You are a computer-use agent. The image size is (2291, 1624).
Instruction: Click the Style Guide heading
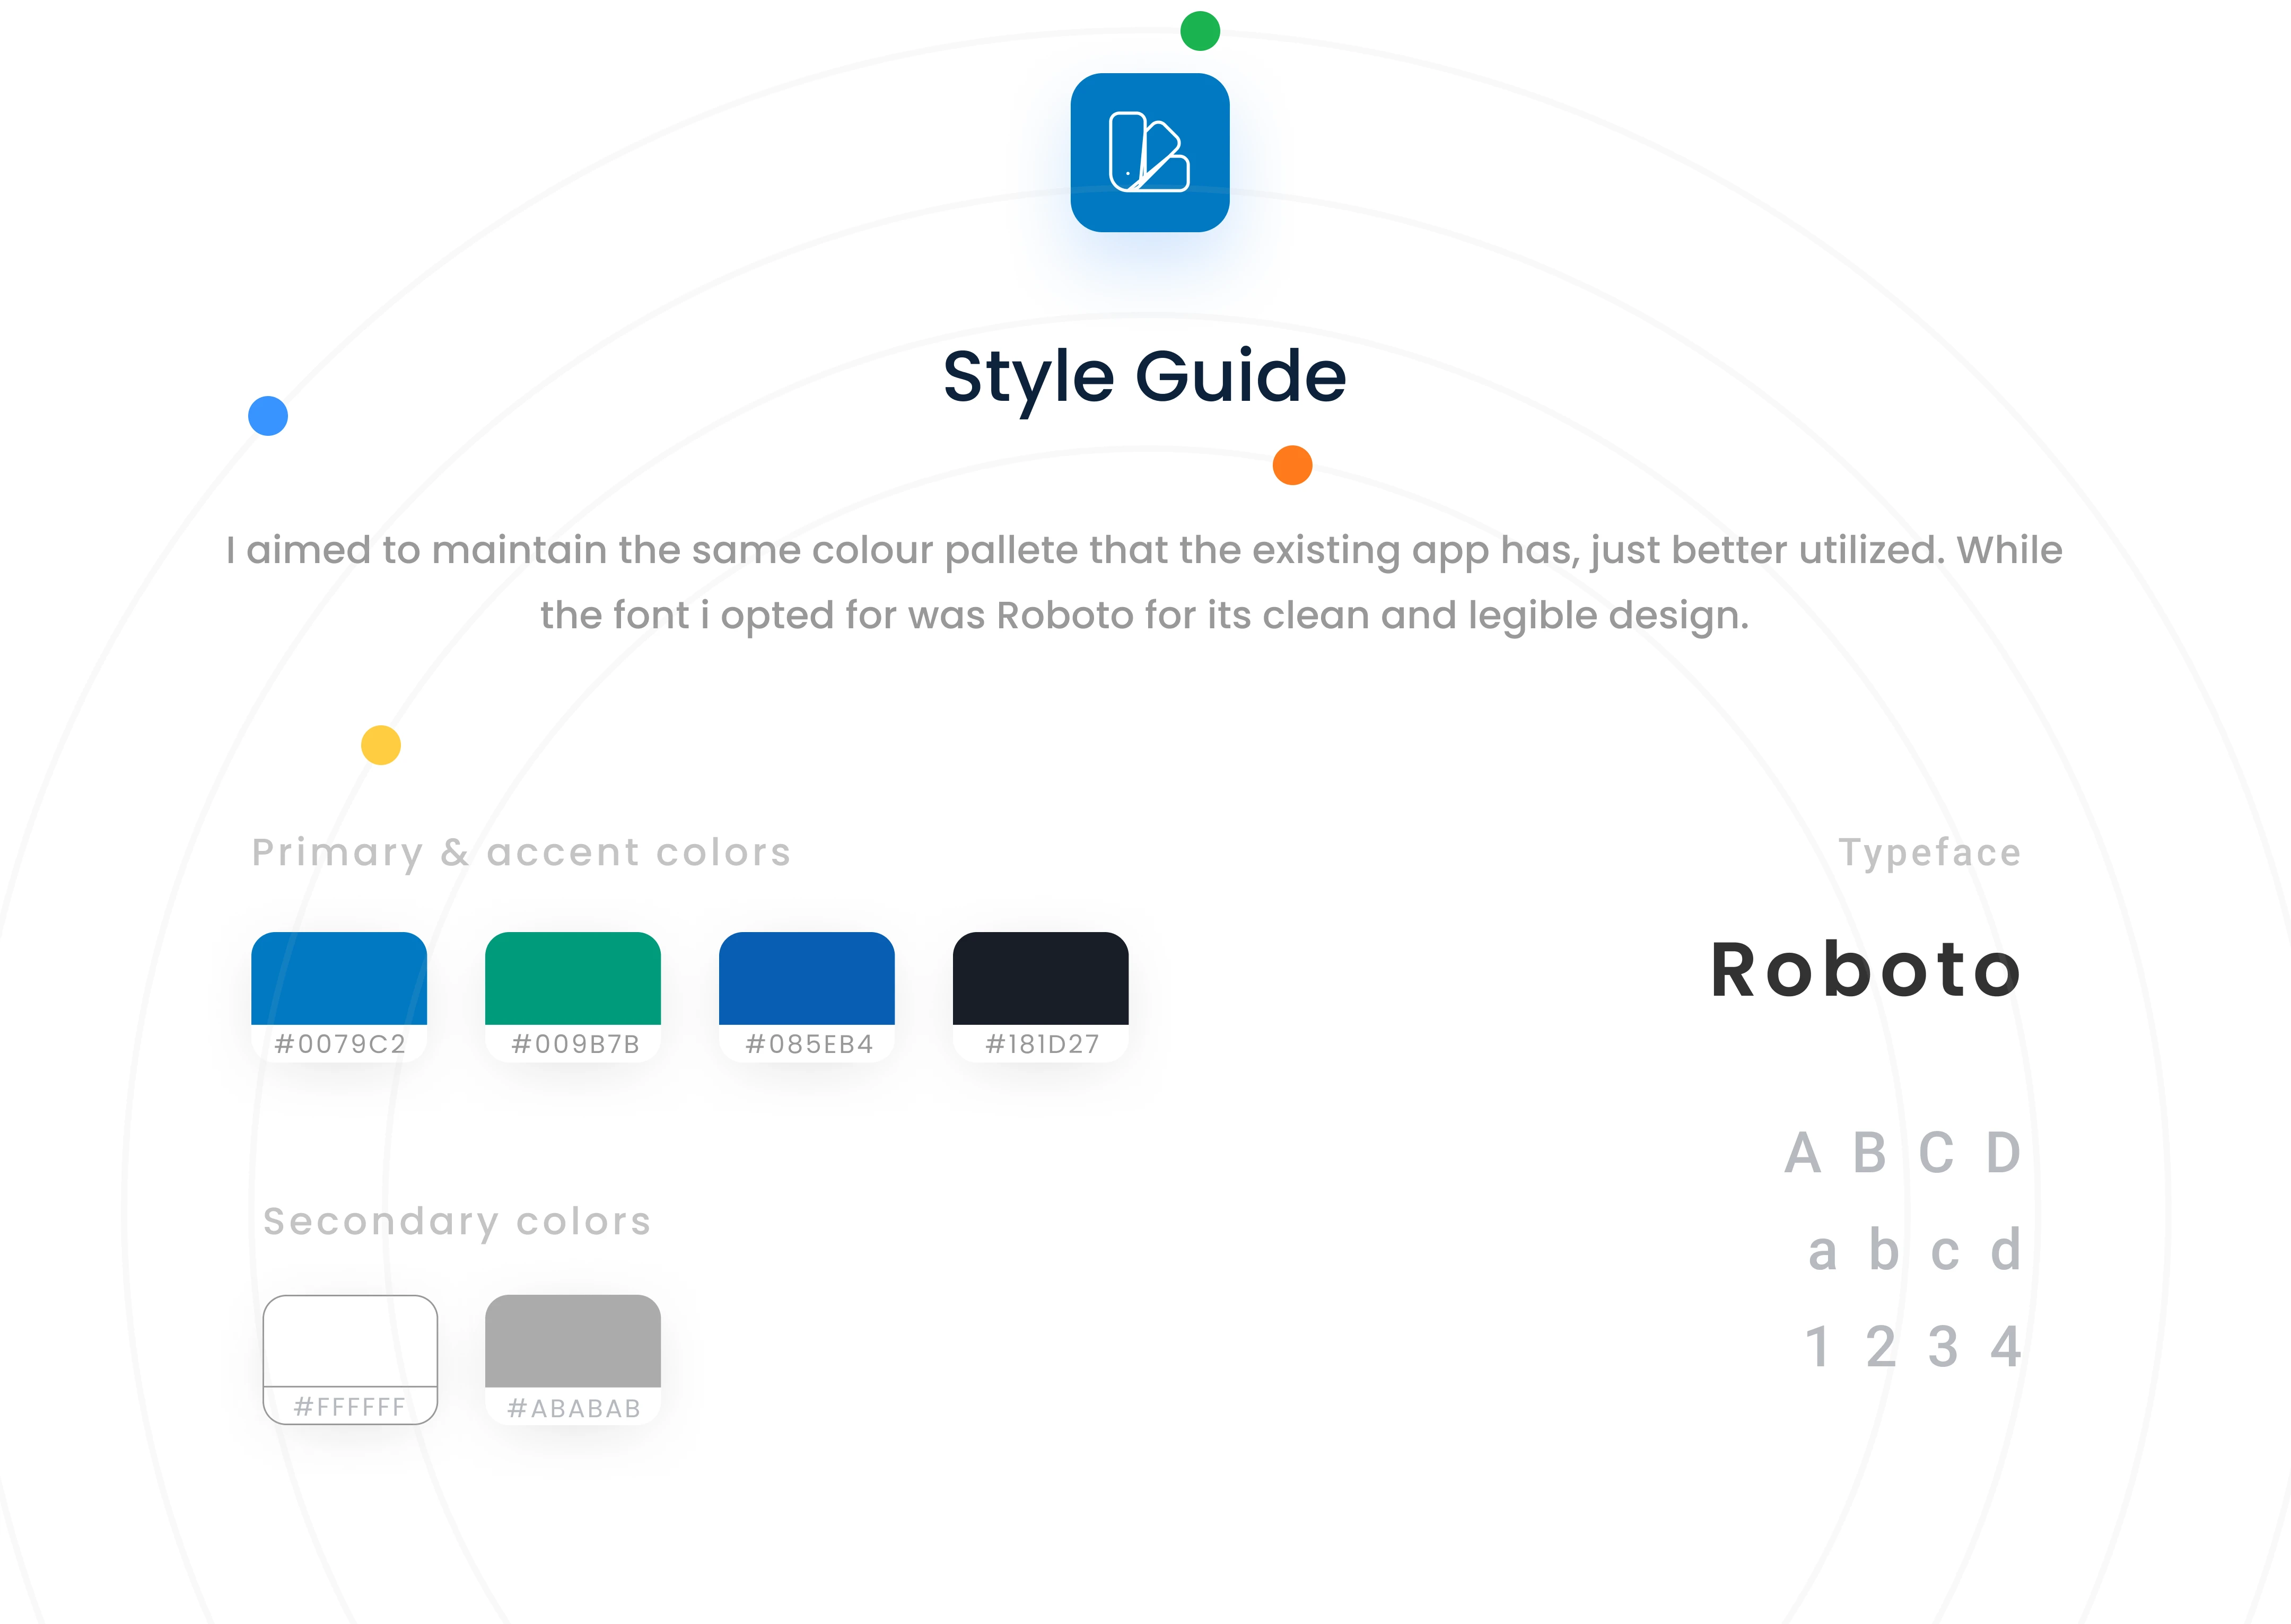pos(1144,377)
